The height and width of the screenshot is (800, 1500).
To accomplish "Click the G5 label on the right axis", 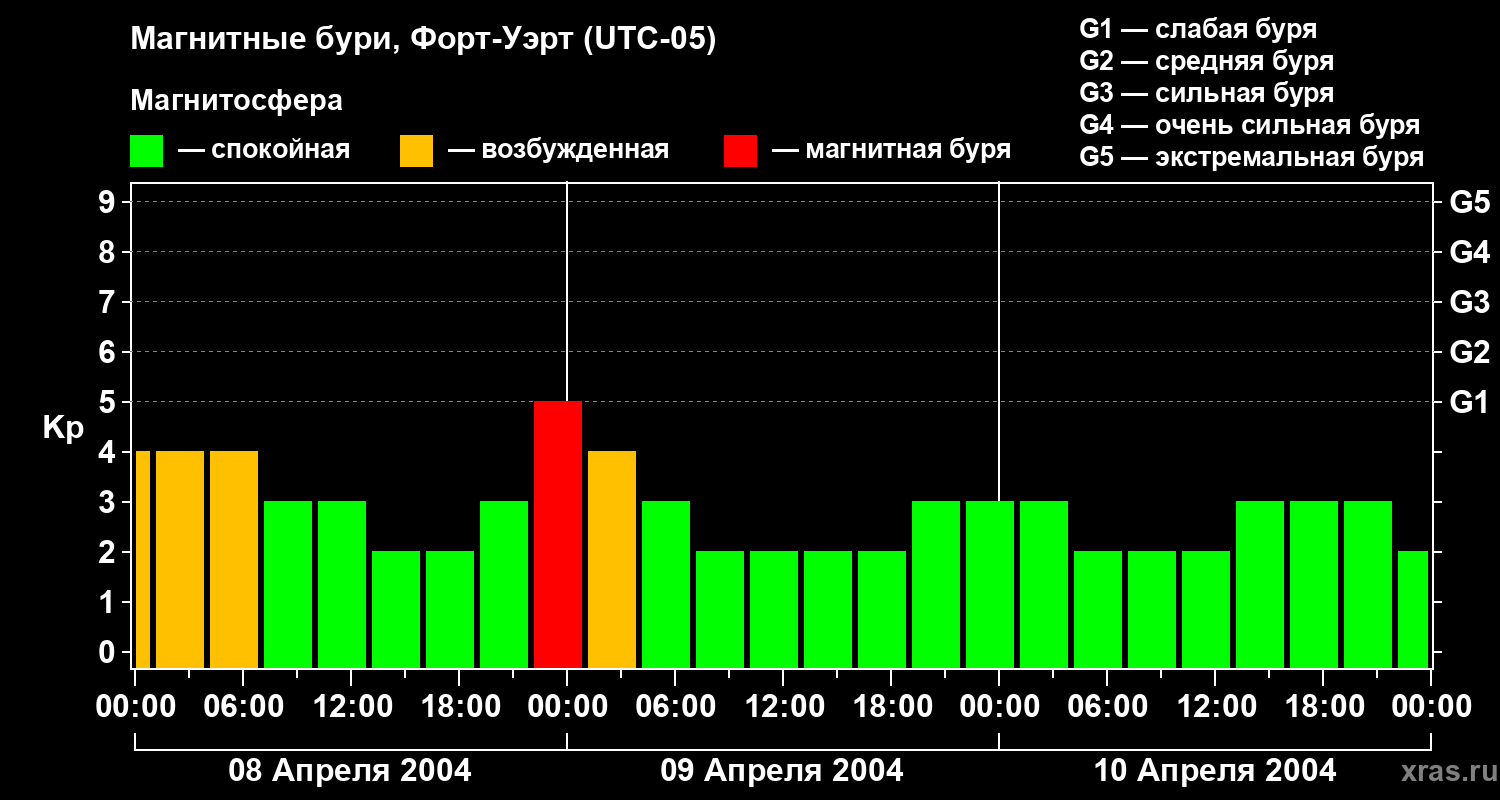I will (x=1469, y=202).
